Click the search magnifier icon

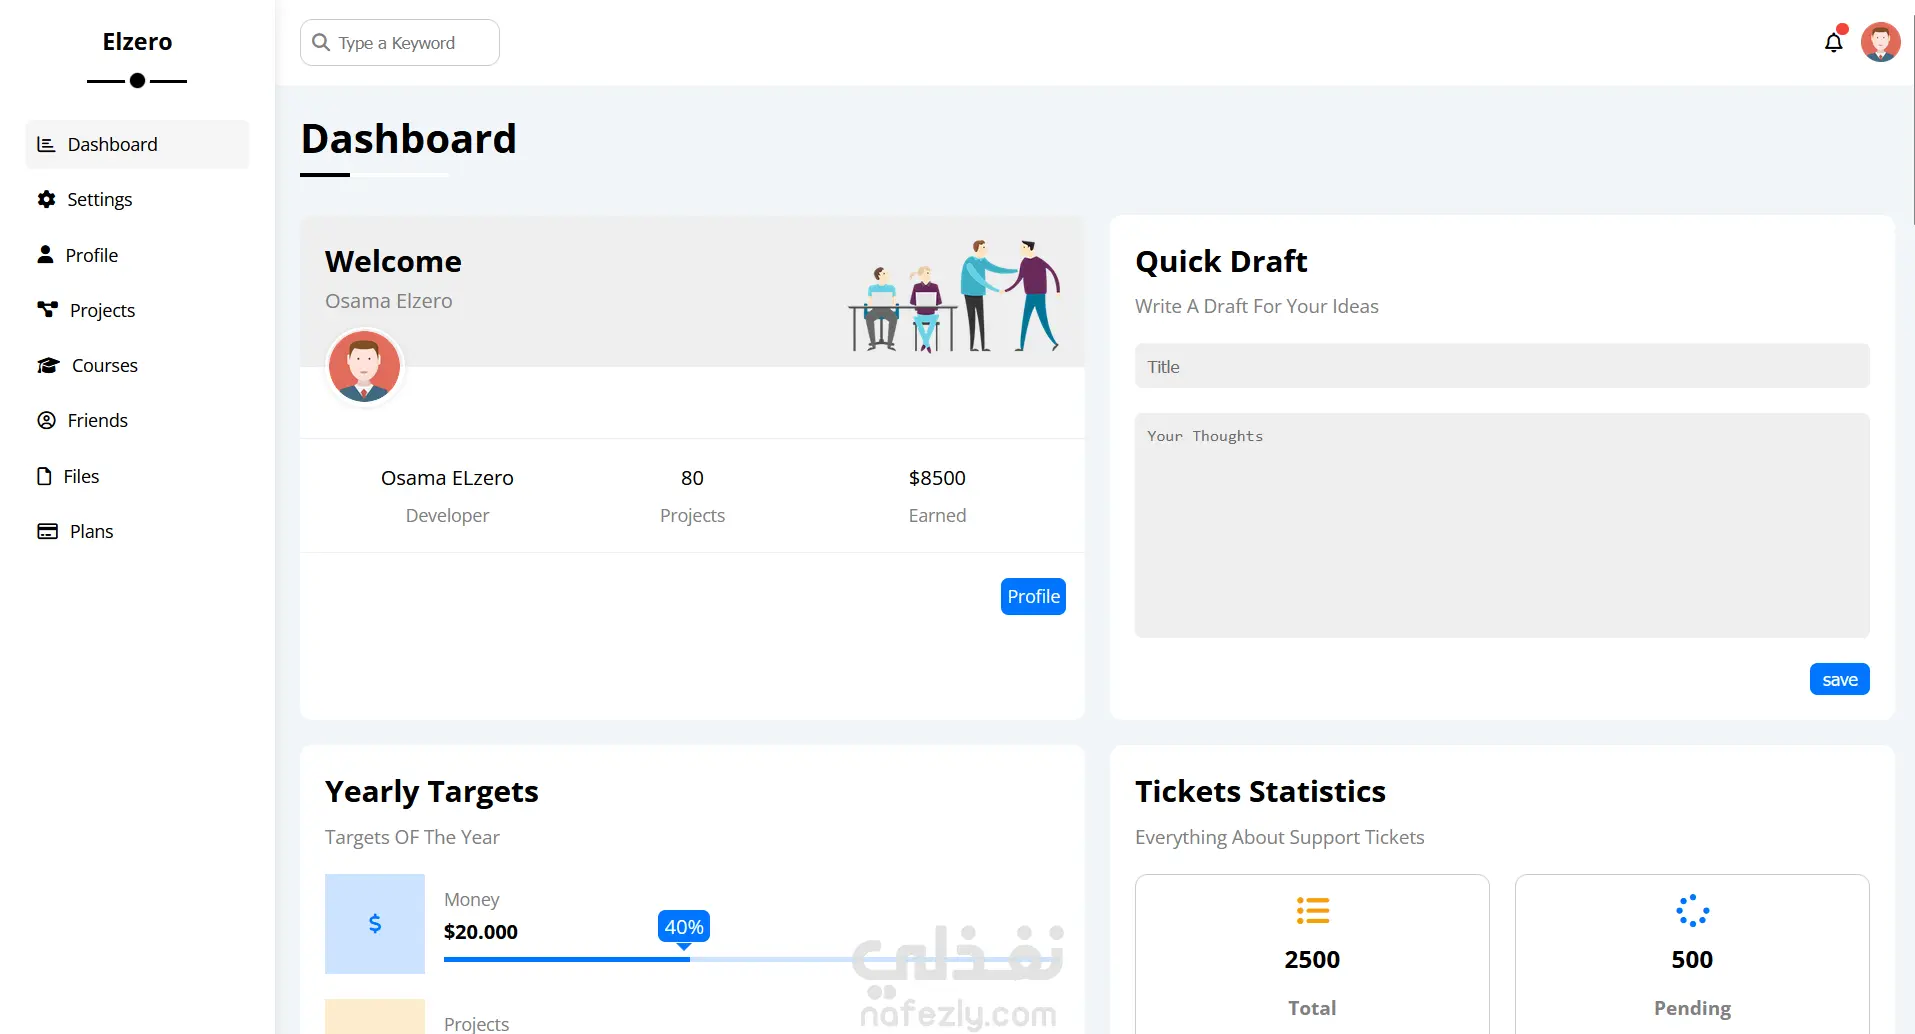click(321, 42)
